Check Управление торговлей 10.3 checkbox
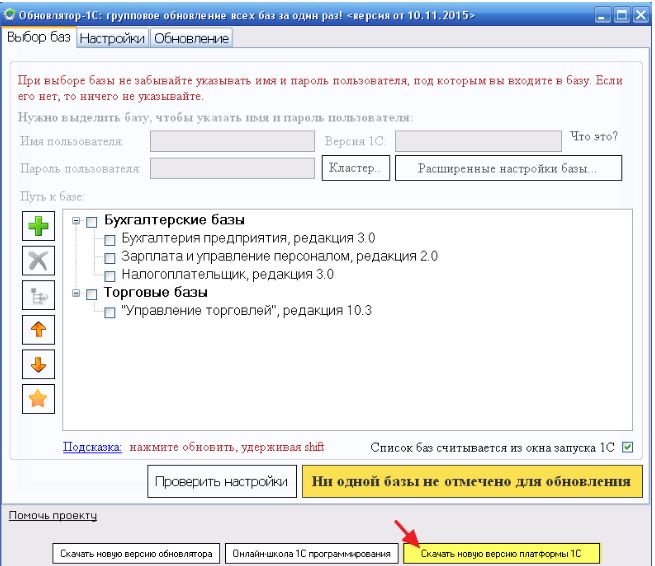 pos(109,312)
